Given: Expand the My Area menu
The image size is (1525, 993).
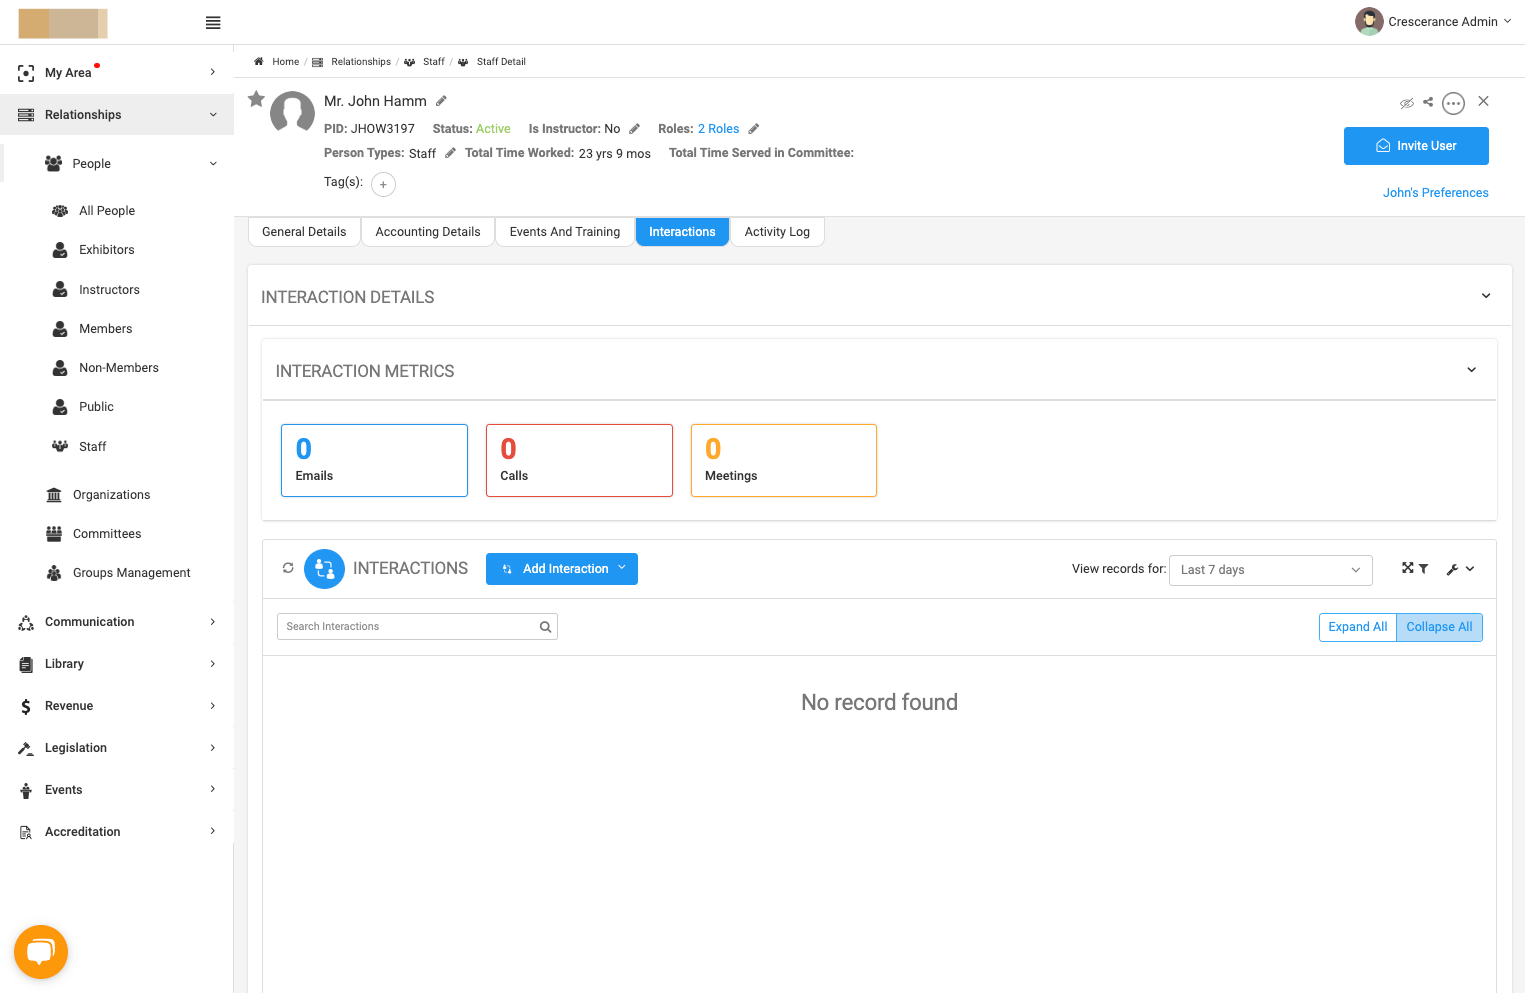Looking at the screenshot, I should click(117, 72).
